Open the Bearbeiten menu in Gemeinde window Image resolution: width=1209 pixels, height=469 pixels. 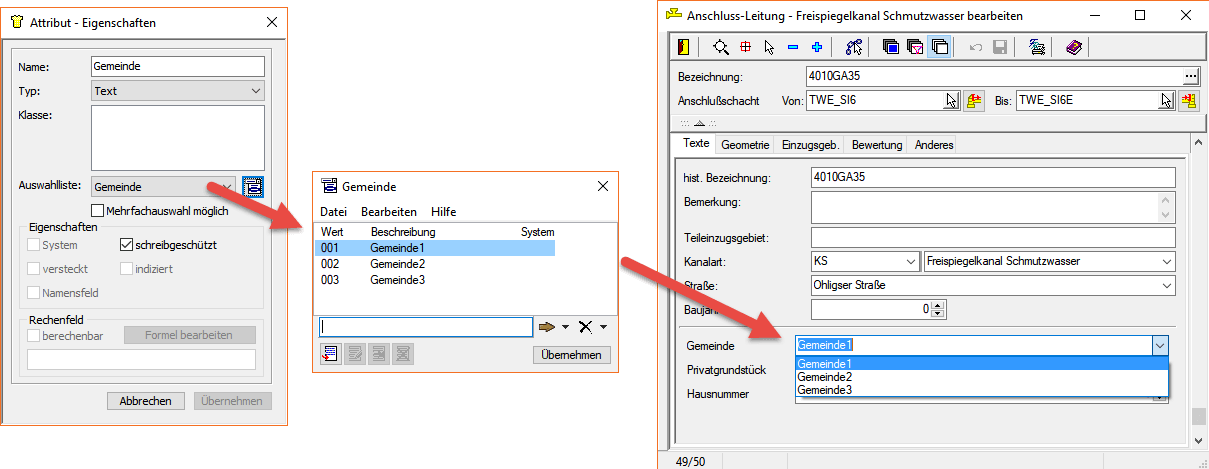(x=388, y=212)
